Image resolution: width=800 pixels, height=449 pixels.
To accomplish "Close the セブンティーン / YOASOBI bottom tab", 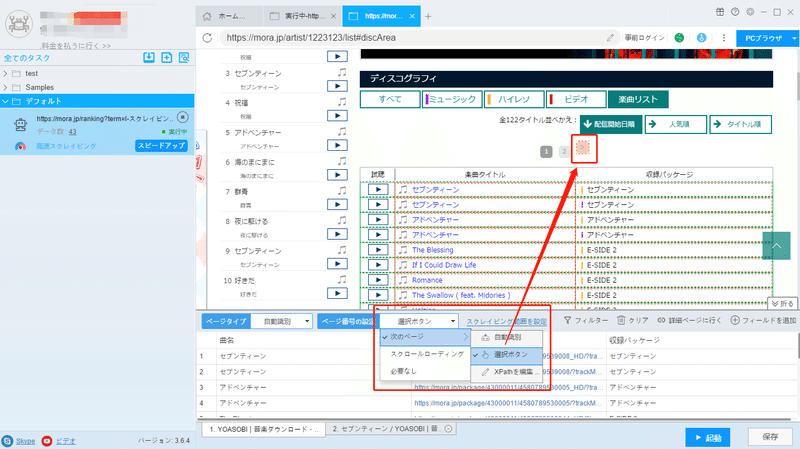I will point(448,429).
